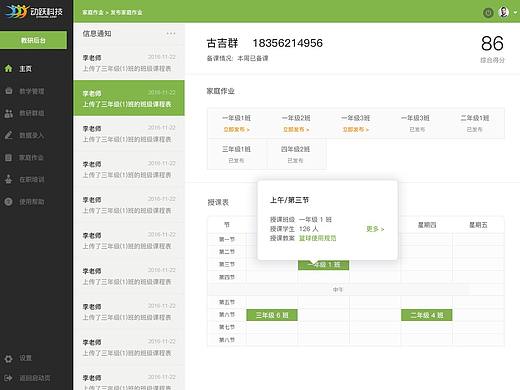The image size is (520, 390).
Task: Open 数据录入 sidebar menu item
Action: tap(31, 135)
